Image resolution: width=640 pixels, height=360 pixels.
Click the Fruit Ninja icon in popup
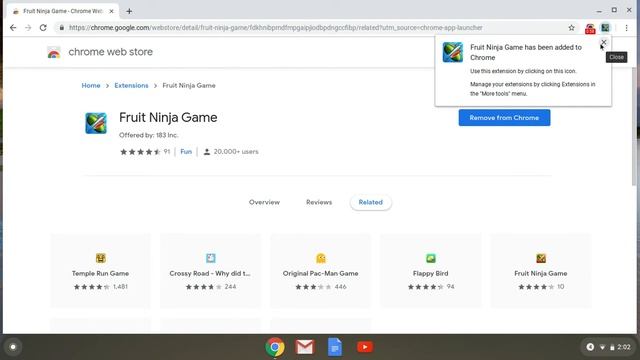coord(453,52)
